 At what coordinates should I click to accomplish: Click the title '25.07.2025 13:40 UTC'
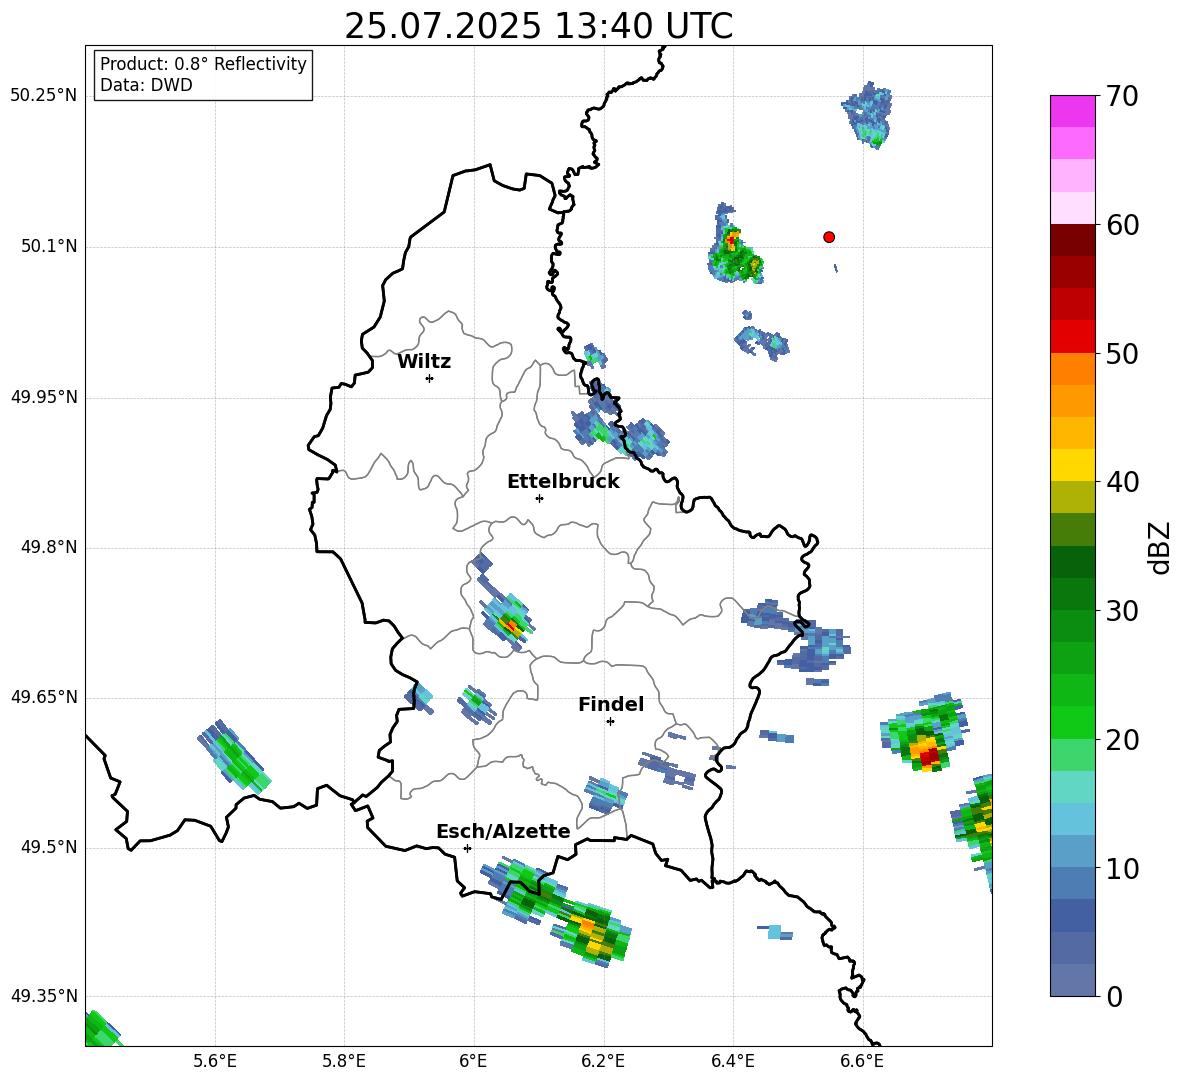(x=539, y=26)
